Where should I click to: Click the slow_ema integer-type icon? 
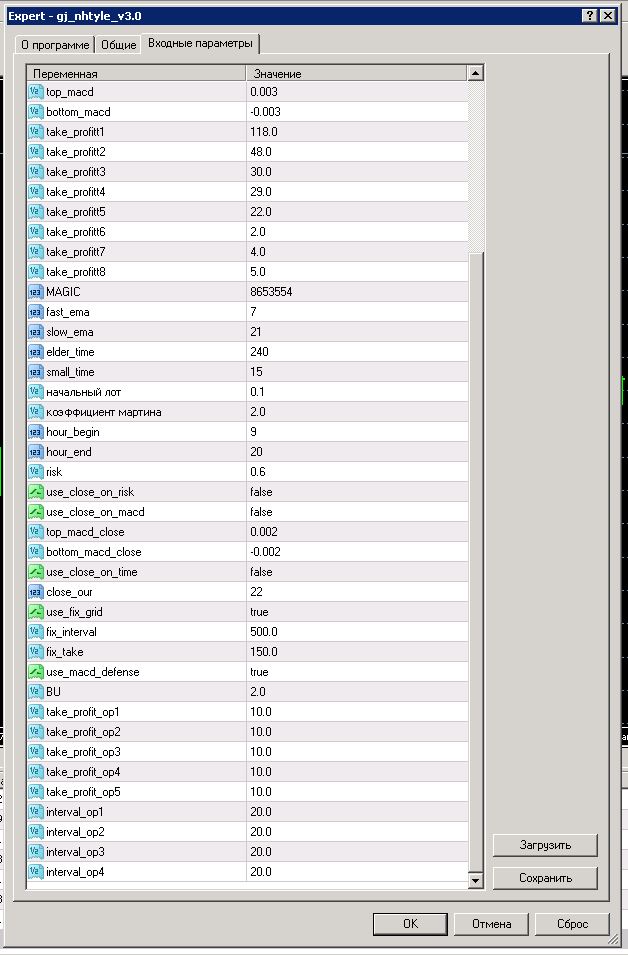(35, 332)
